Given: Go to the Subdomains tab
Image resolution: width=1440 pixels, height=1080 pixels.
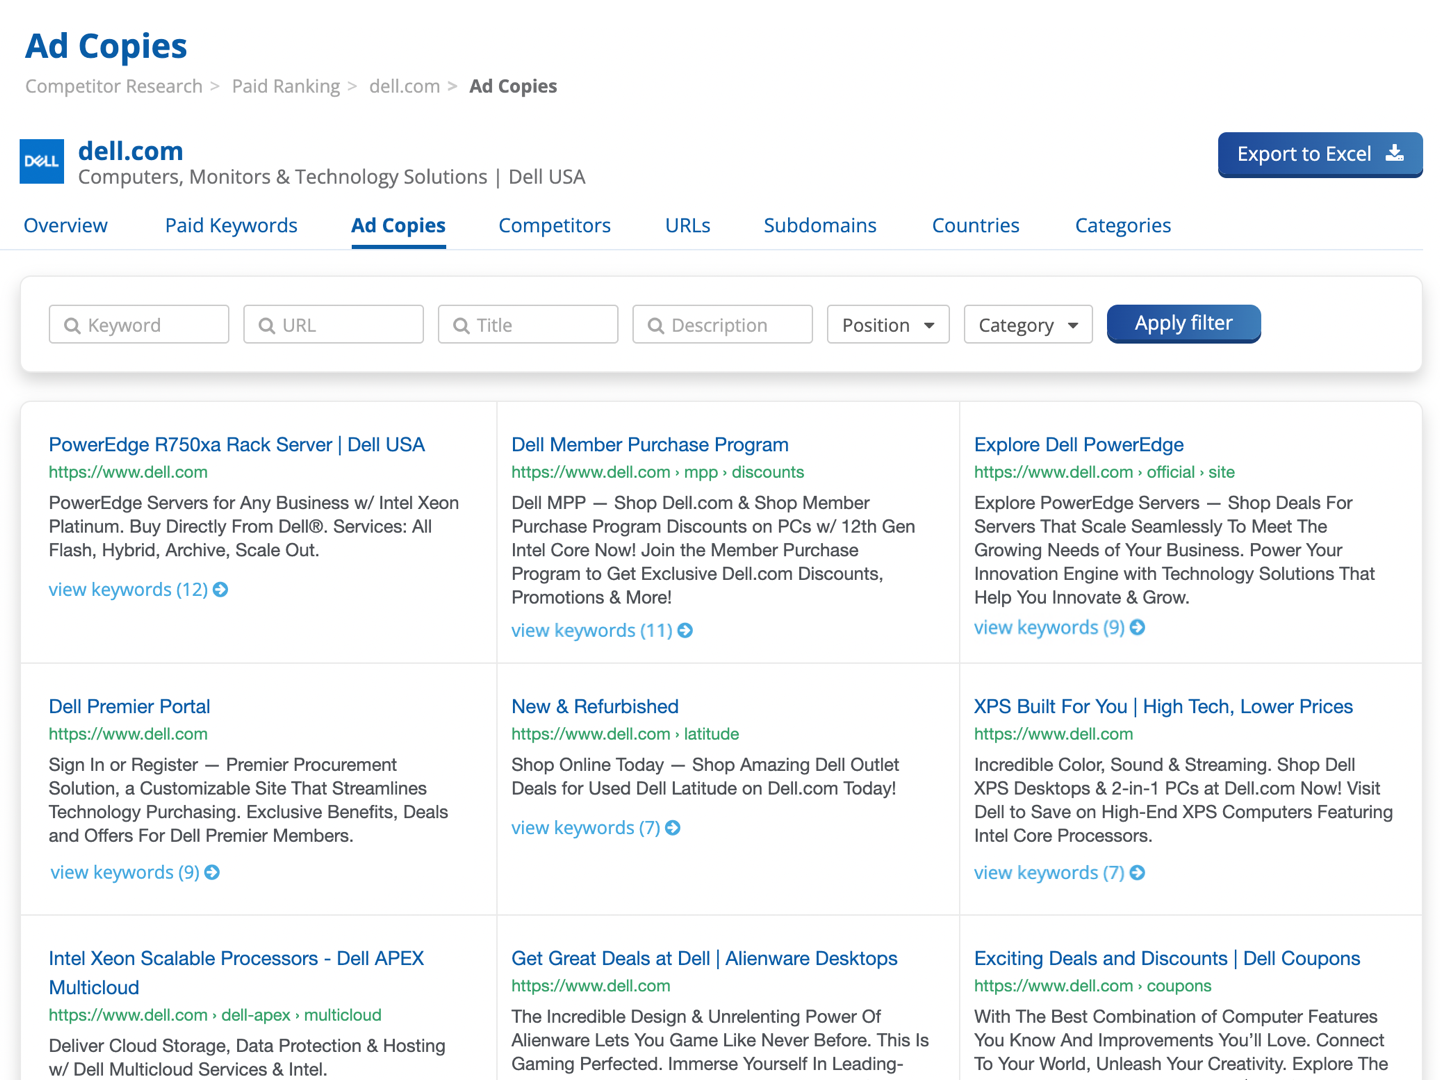Looking at the screenshot, I should point(820,225).
